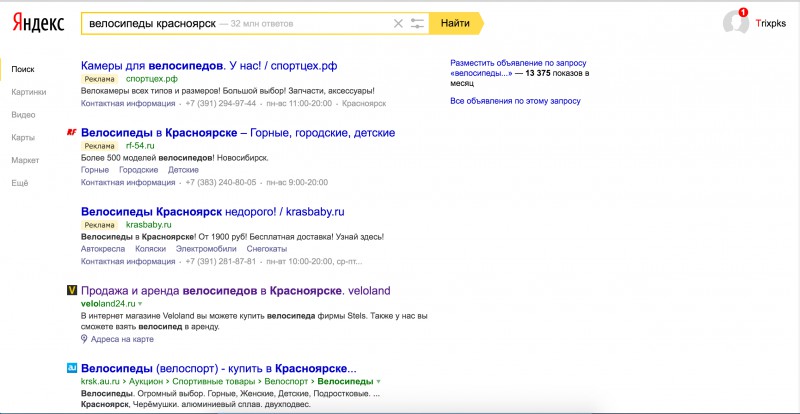This screenshot has width=800, height=414.
Task: Click the Яндекс logo
Action: (x=38, y=23)
